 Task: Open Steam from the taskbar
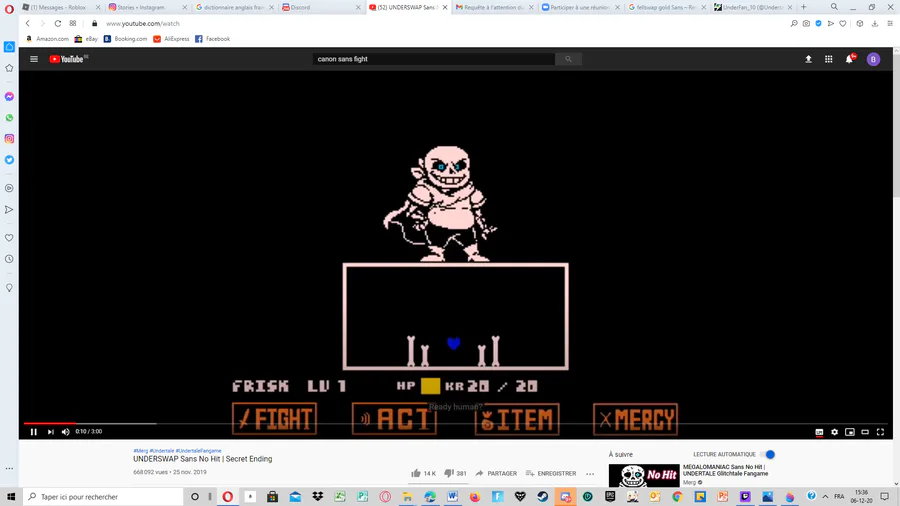point(542,496)
